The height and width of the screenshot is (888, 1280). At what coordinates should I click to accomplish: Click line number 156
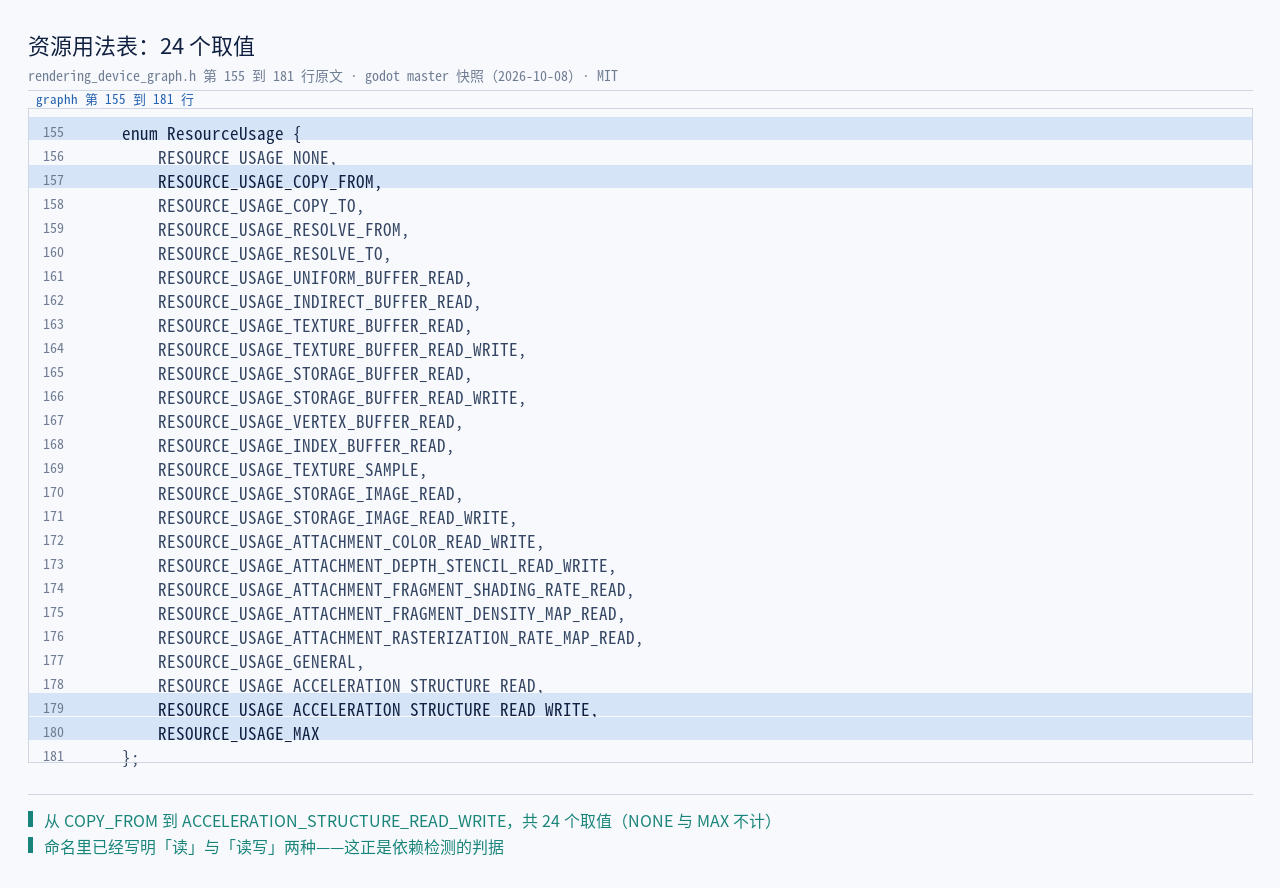pyautogui.click(x=53, y=157)
